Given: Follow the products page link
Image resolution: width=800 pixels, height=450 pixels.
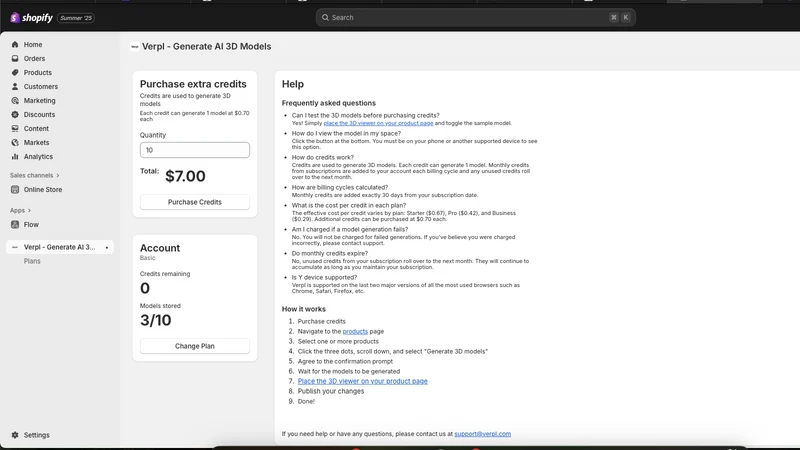Looking at the screenshot, I should click(x=355, y=332).
